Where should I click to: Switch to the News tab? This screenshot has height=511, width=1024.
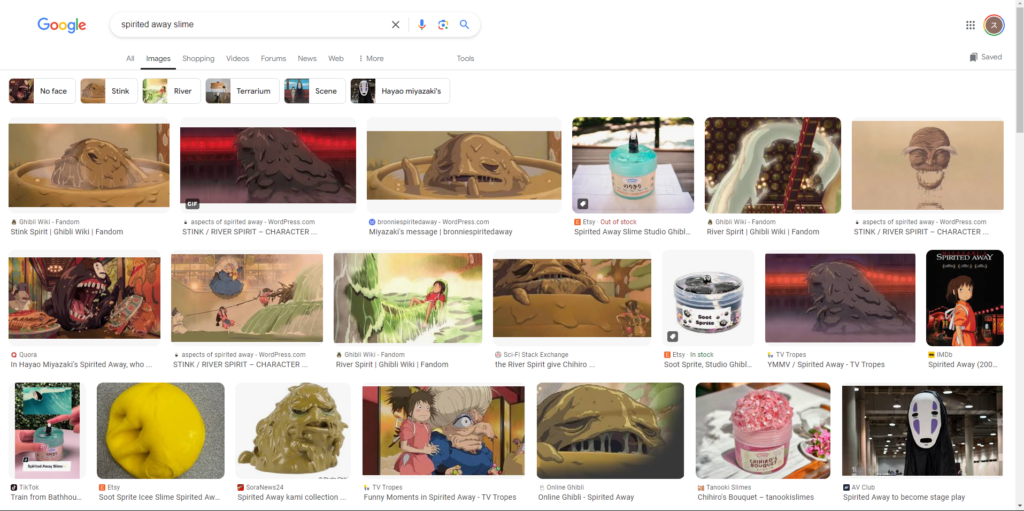pos(307,58)
